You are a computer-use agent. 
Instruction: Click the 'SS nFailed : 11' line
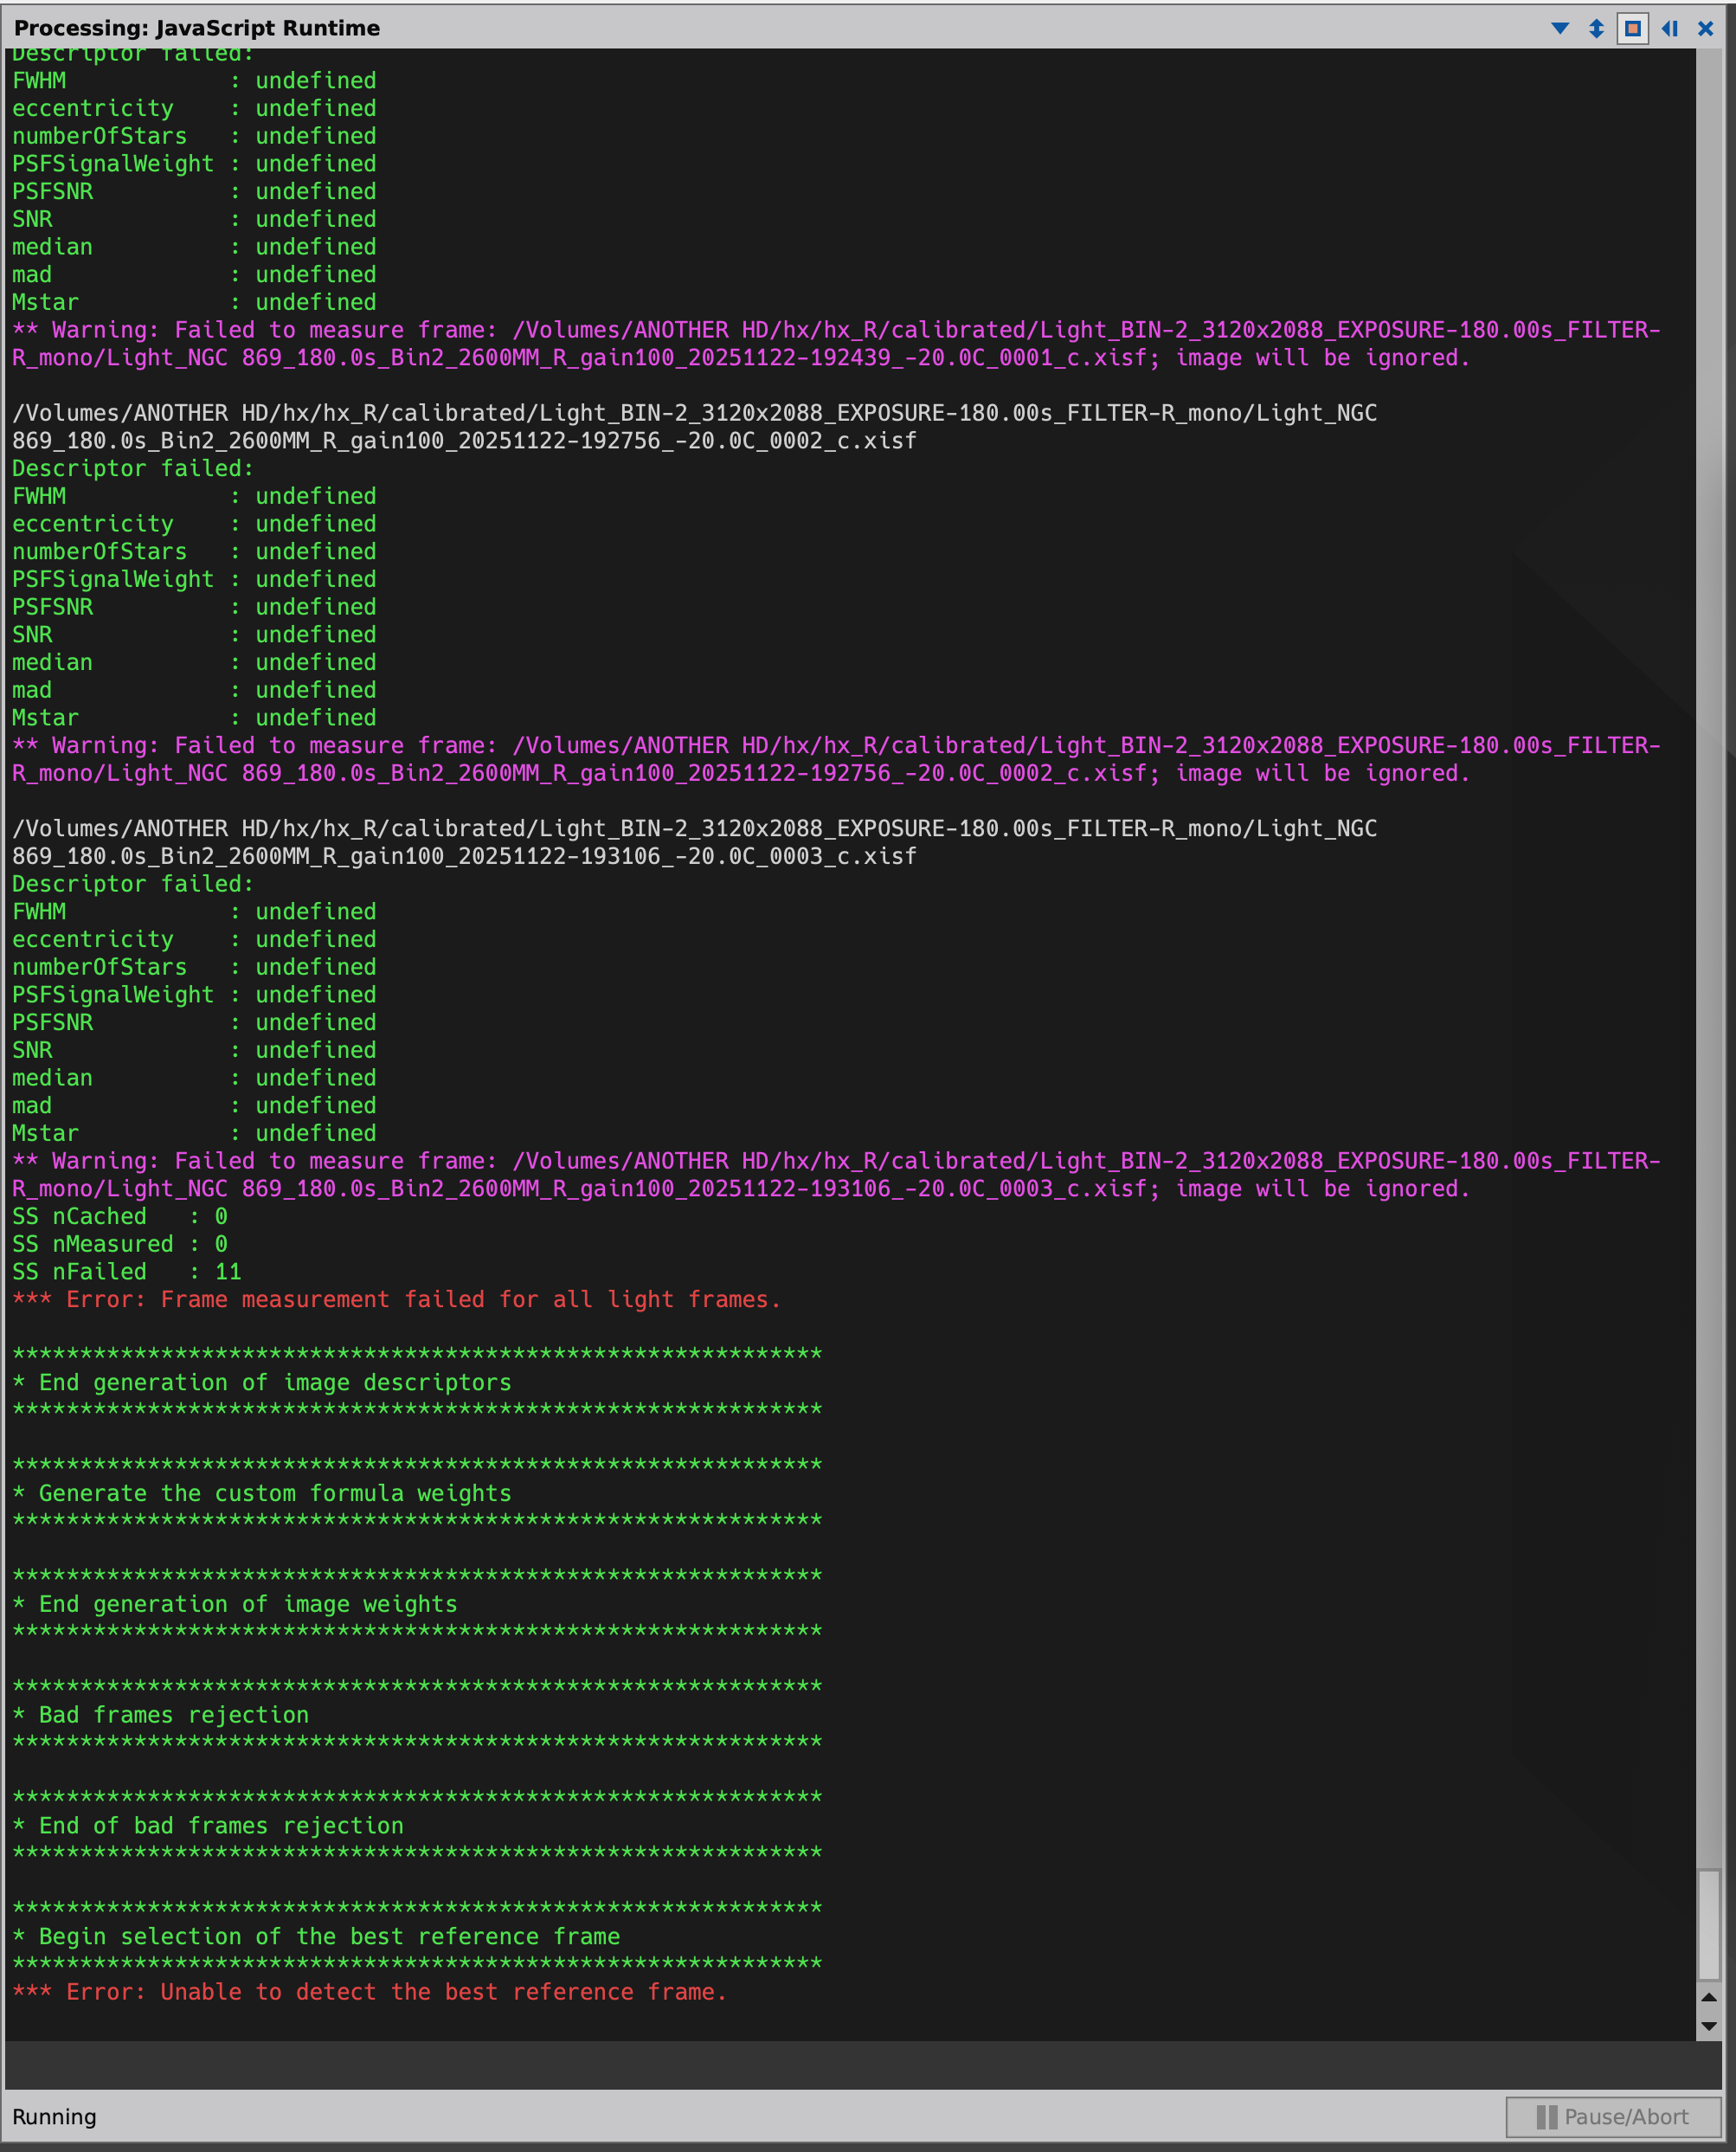click(126, 1271)
